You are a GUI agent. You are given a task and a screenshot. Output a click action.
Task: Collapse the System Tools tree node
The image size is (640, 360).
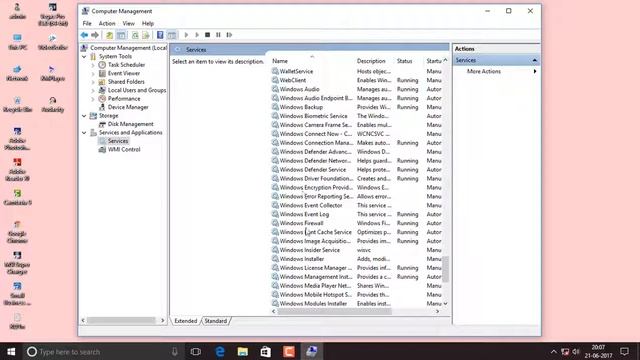[x=84, y=57]
